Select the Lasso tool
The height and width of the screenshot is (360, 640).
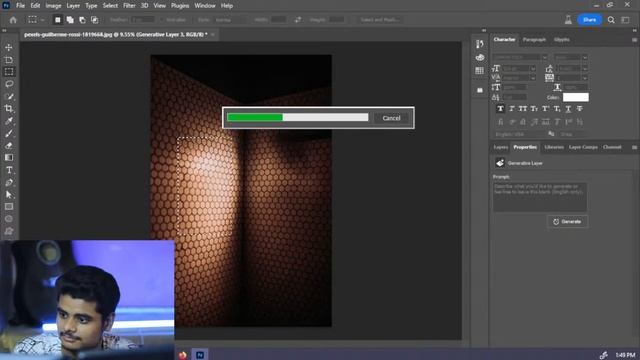point(9,84)
